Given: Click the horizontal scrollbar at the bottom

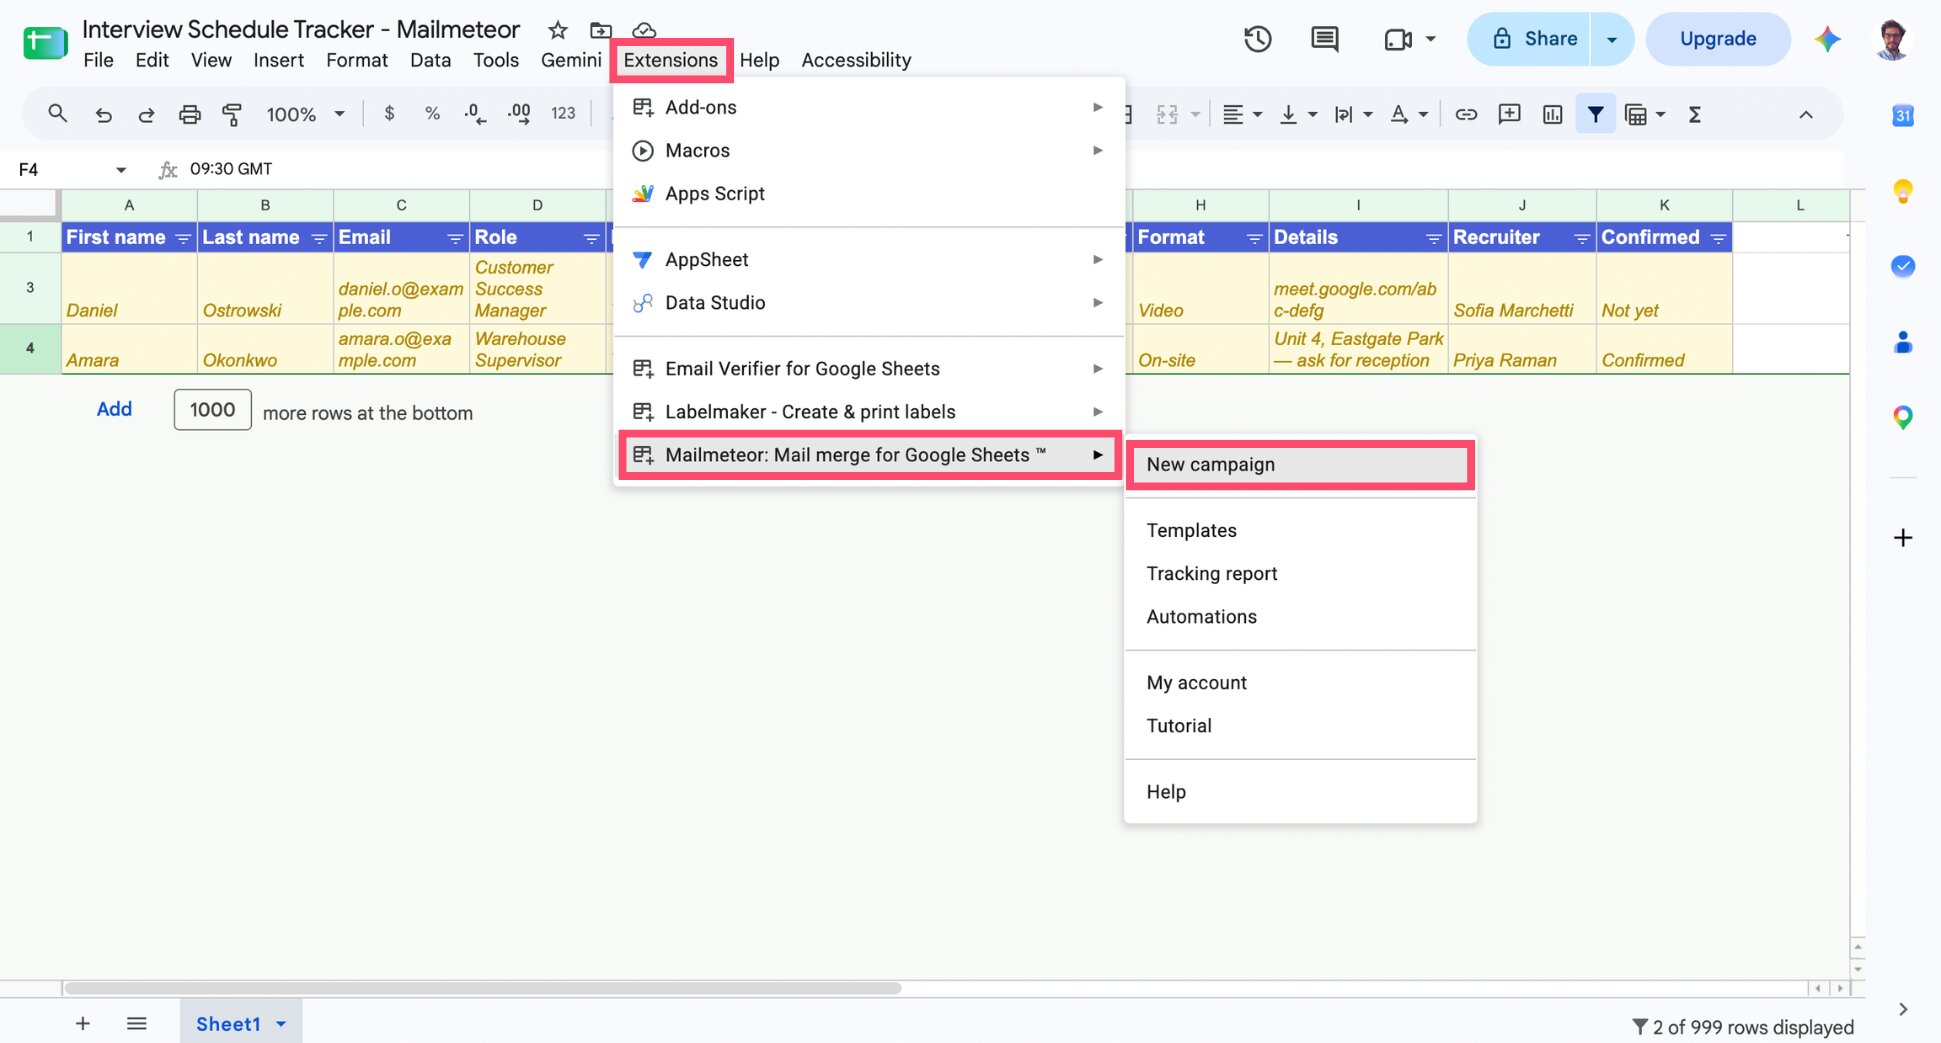Looking at the screenshot, I should [x=482, y=988].
